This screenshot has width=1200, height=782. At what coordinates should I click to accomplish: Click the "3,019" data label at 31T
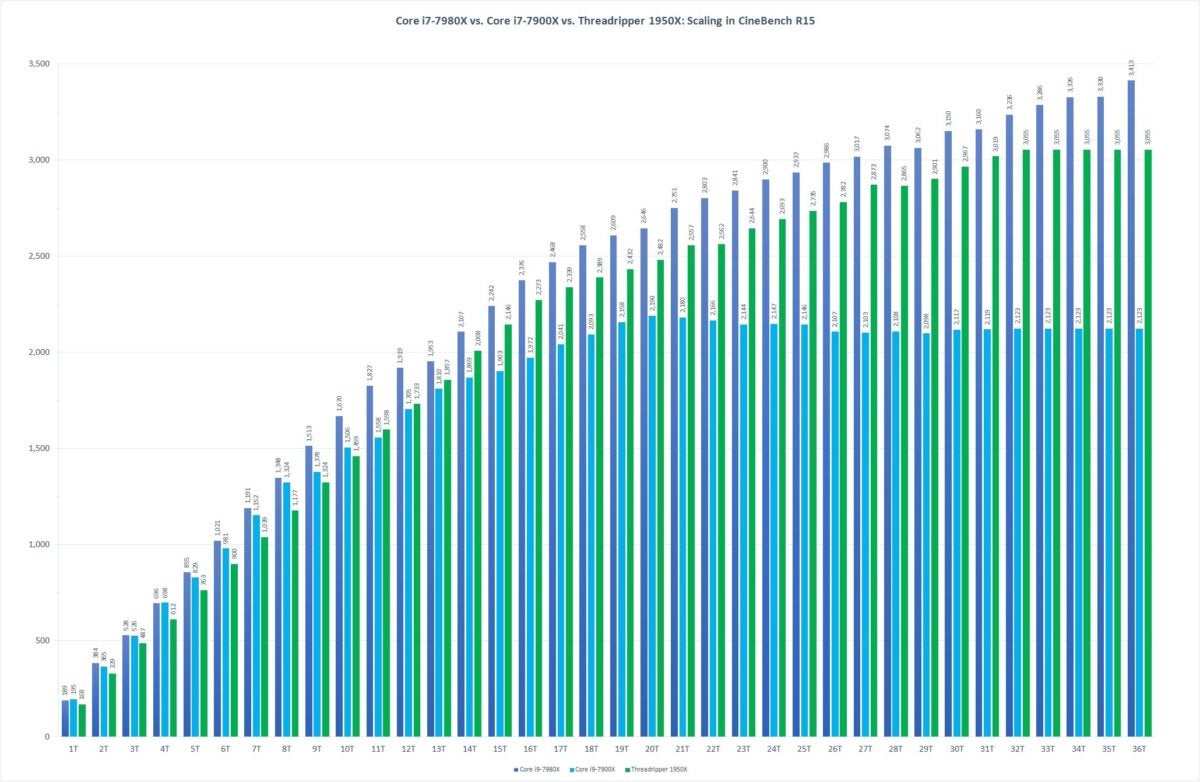[x=996, y=144]
